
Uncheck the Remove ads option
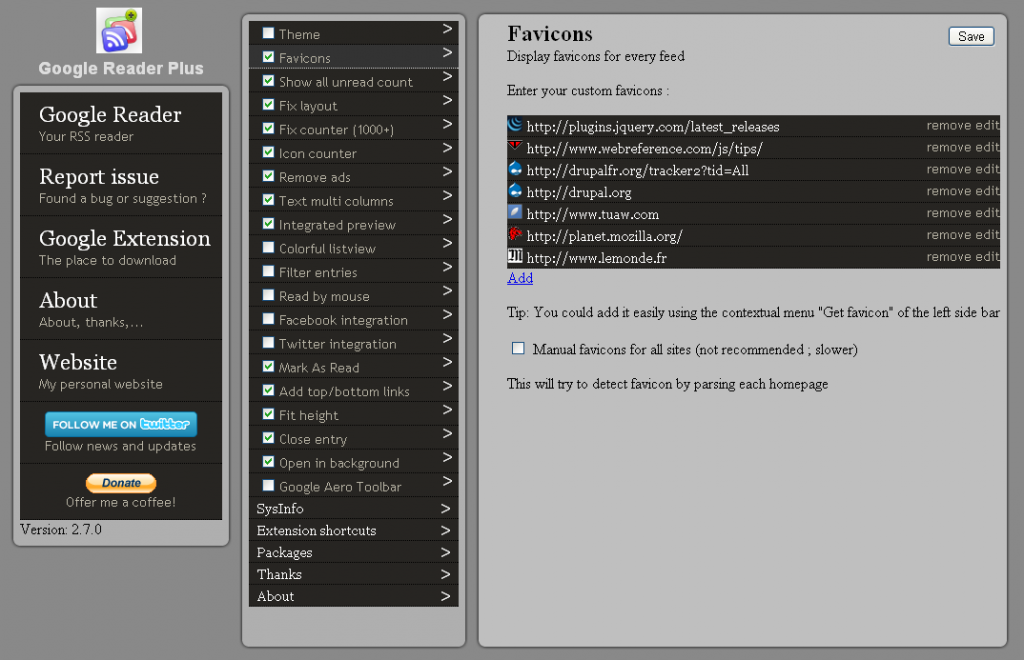[x=268, y=176]
